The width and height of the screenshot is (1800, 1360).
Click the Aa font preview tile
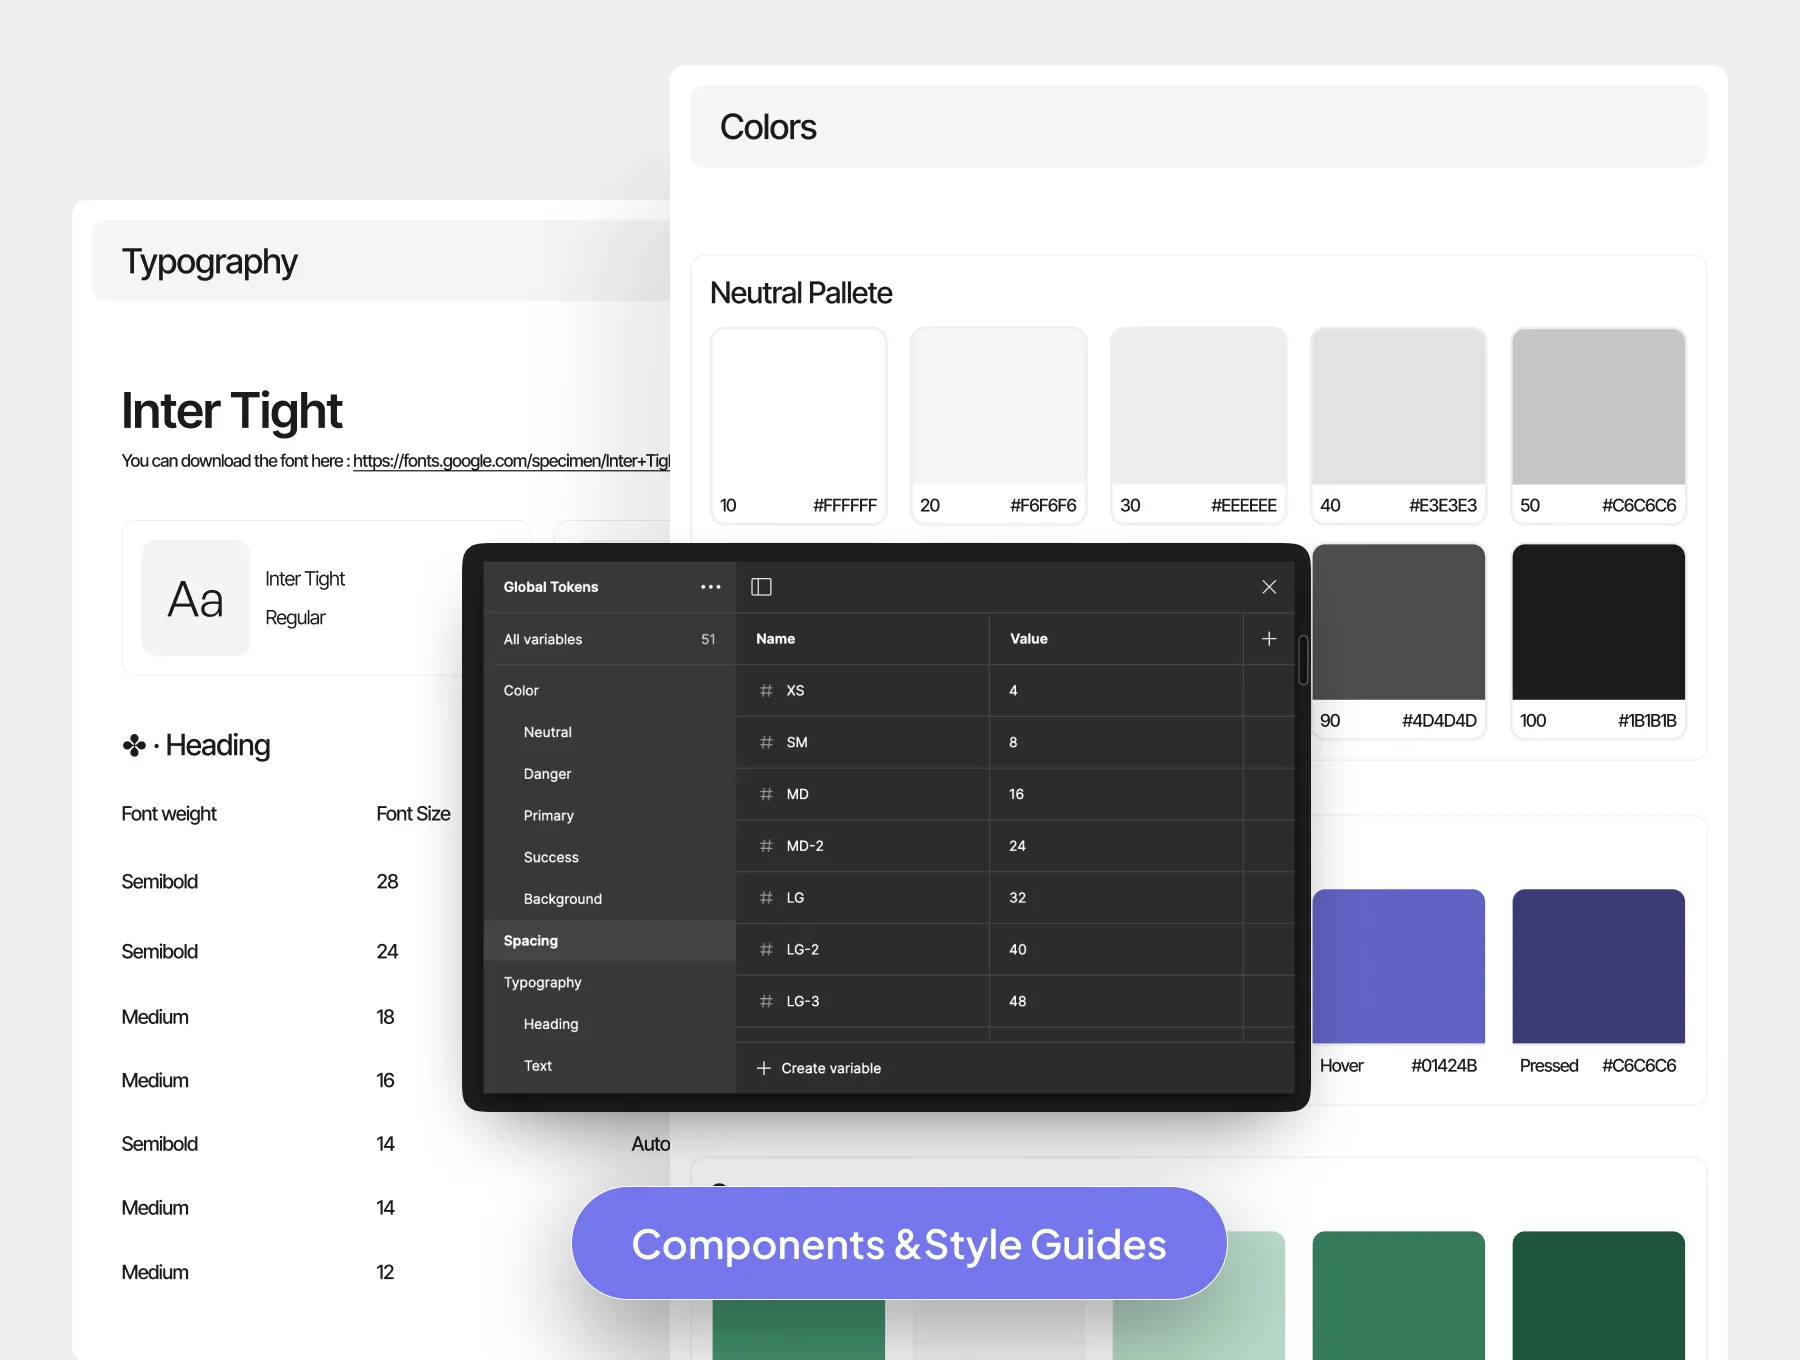[x=196, y=598]
